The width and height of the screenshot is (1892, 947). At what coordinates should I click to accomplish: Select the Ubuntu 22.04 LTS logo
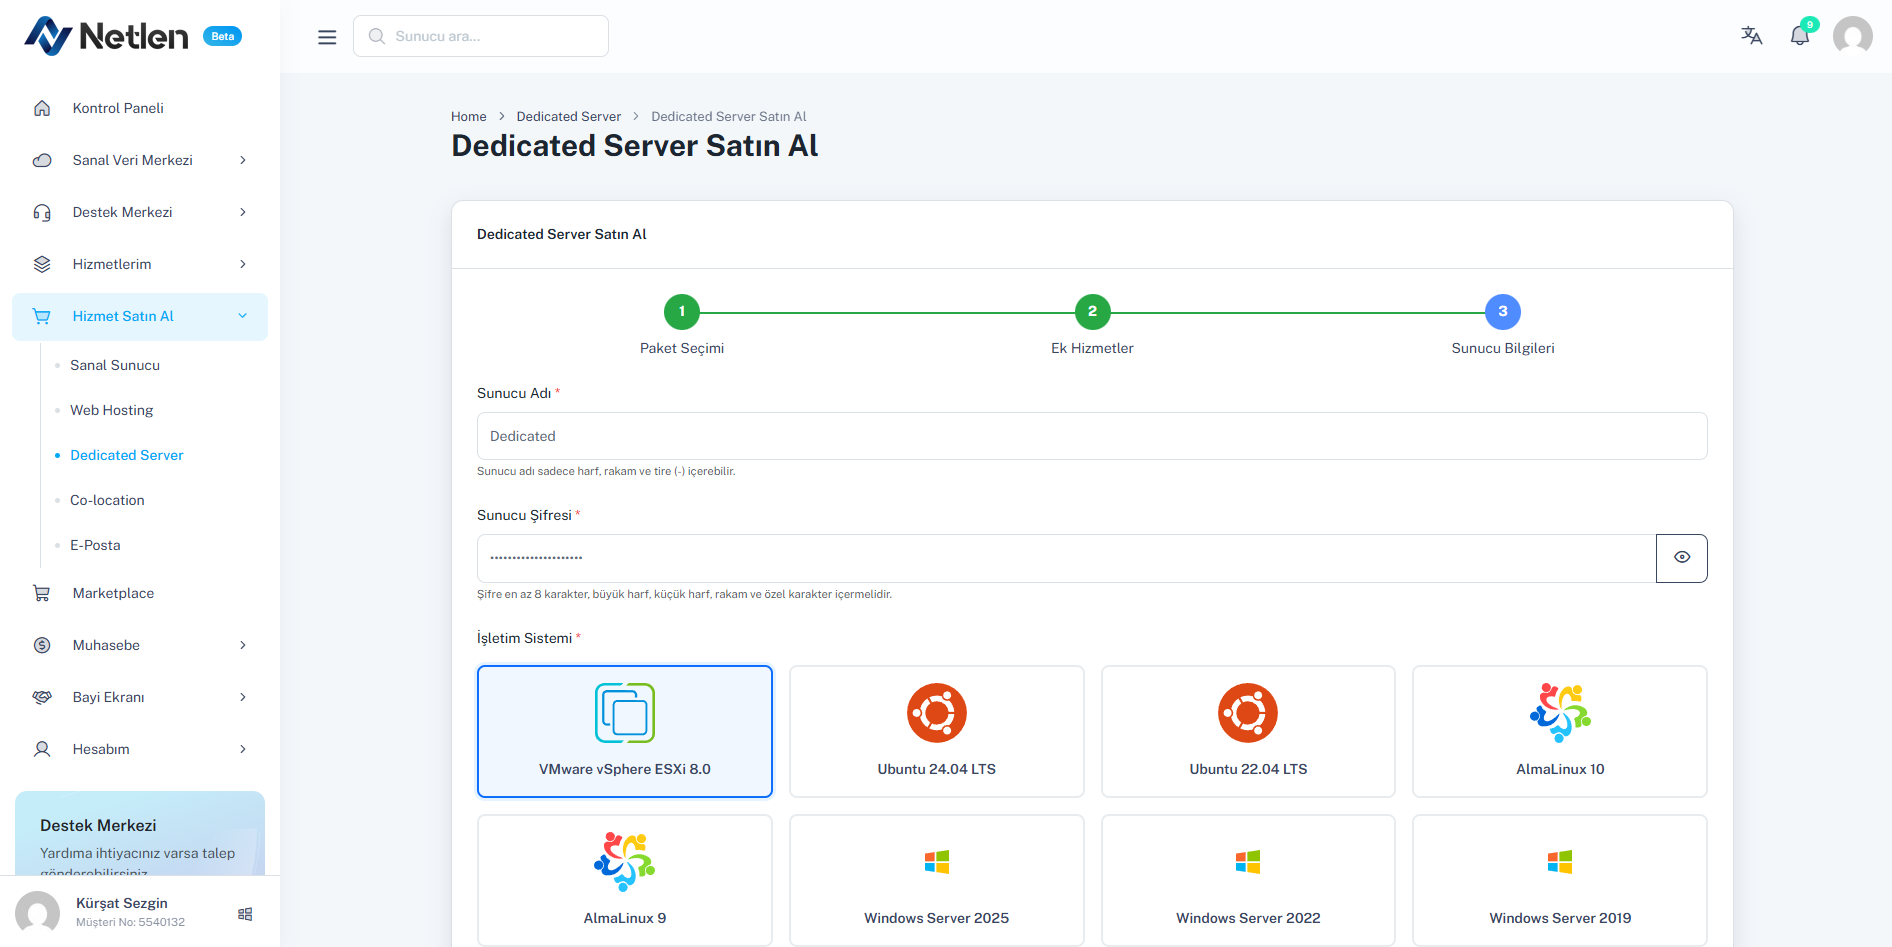coord(1248,713)
